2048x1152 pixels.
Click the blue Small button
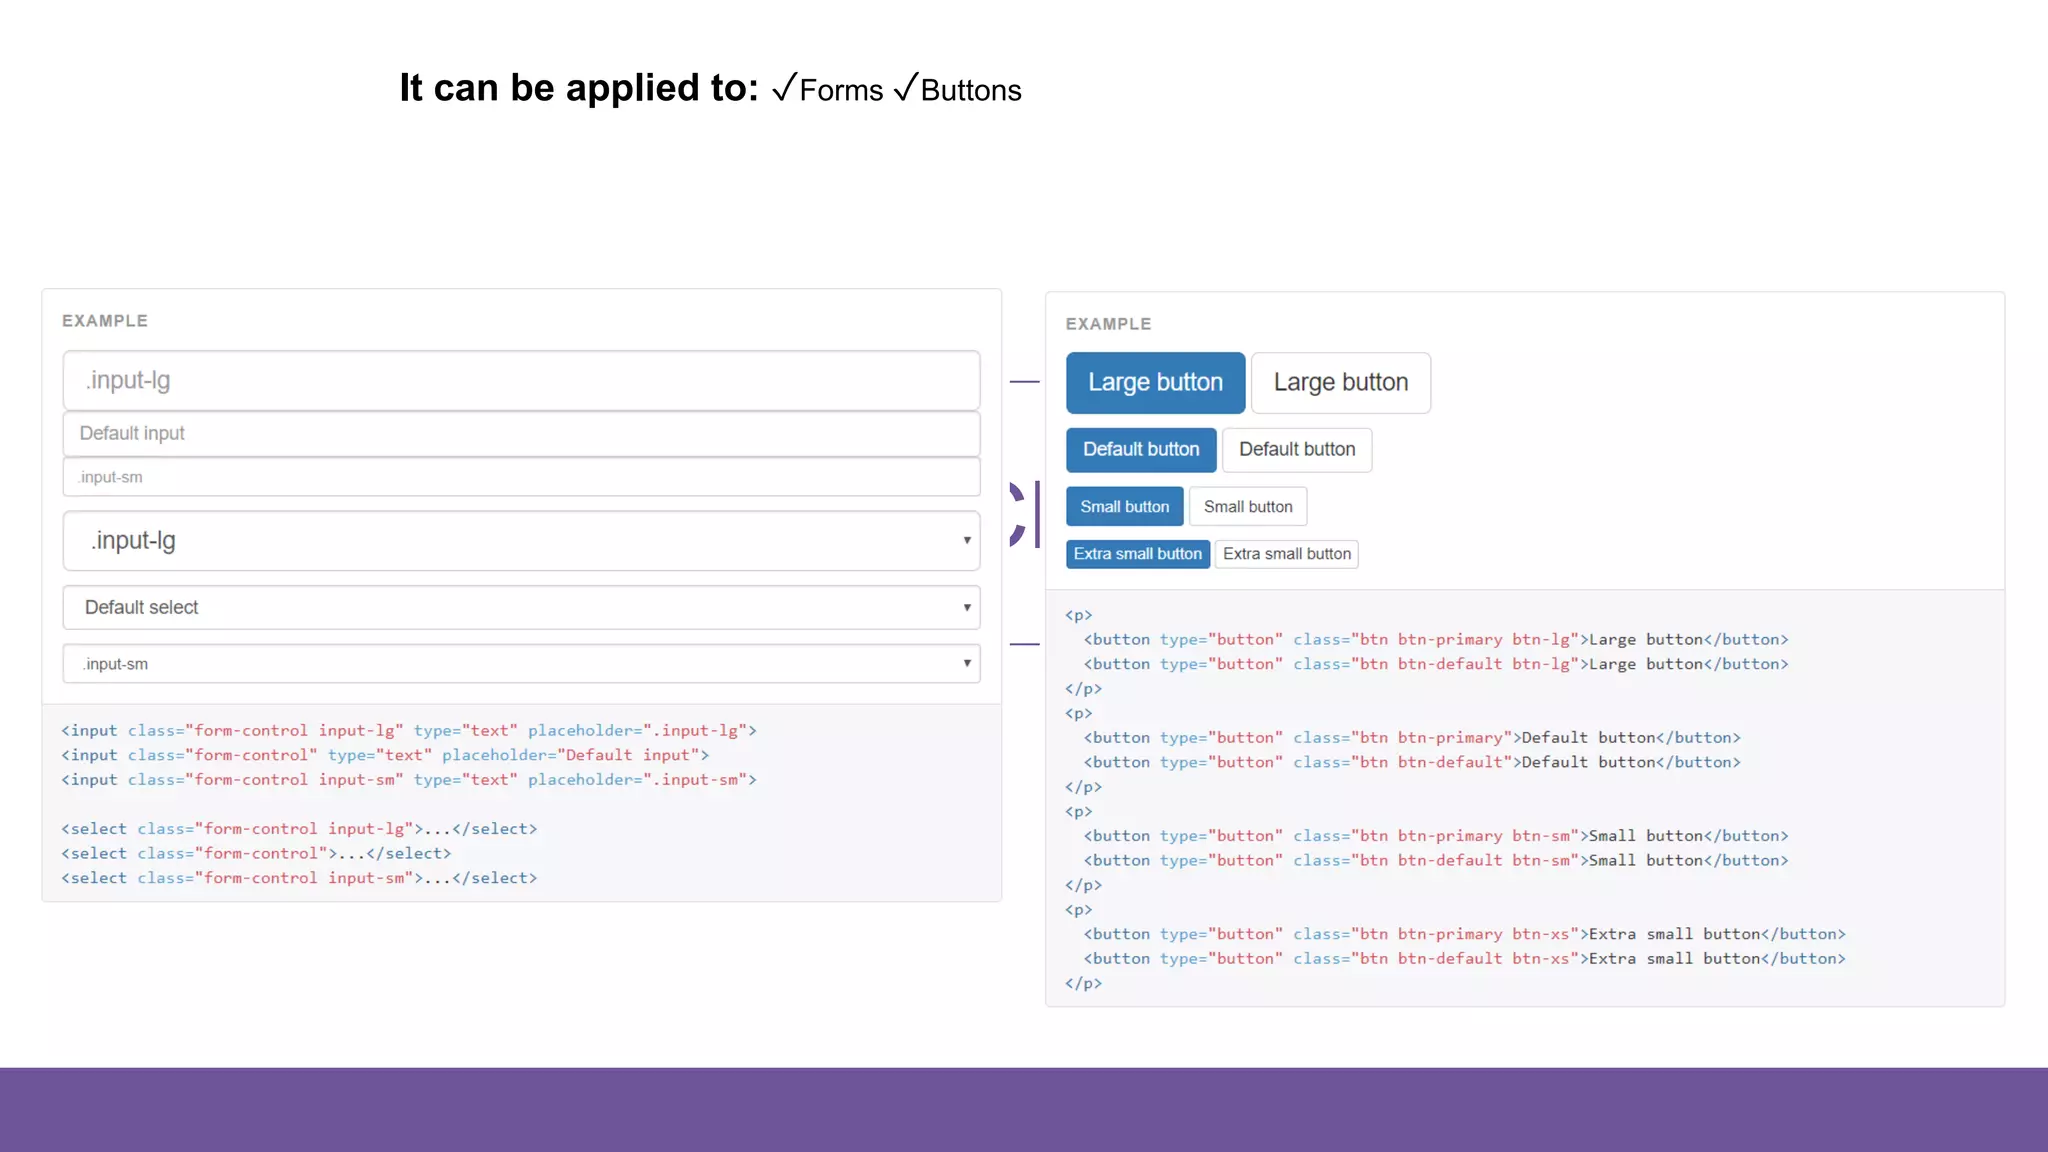(x=1124, y=507)
